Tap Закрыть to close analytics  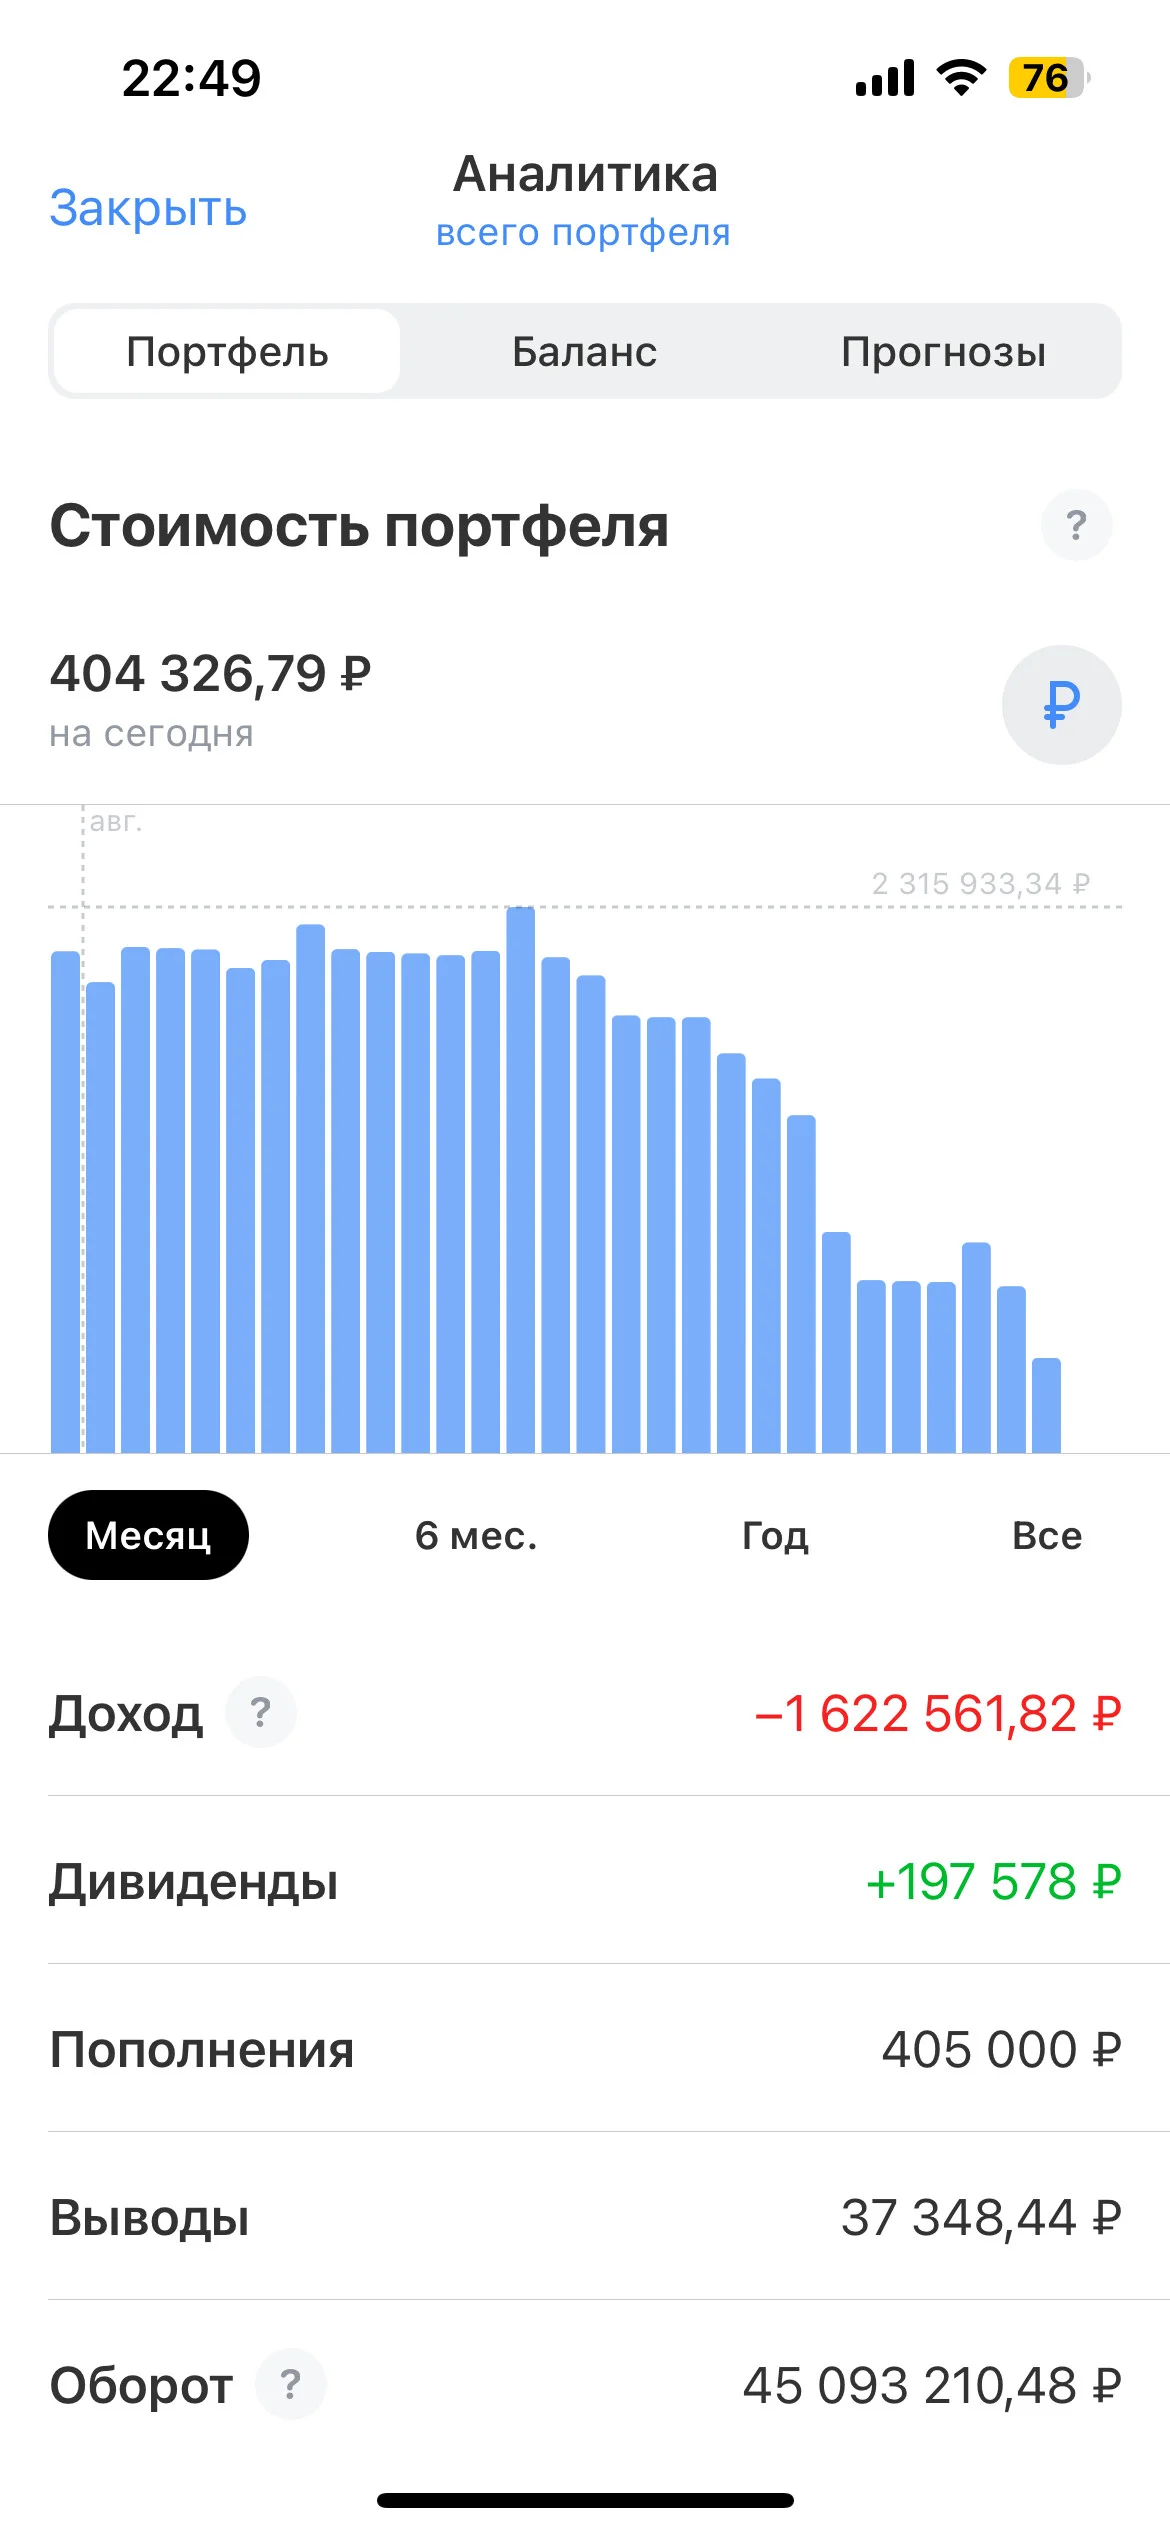[148, 208]
